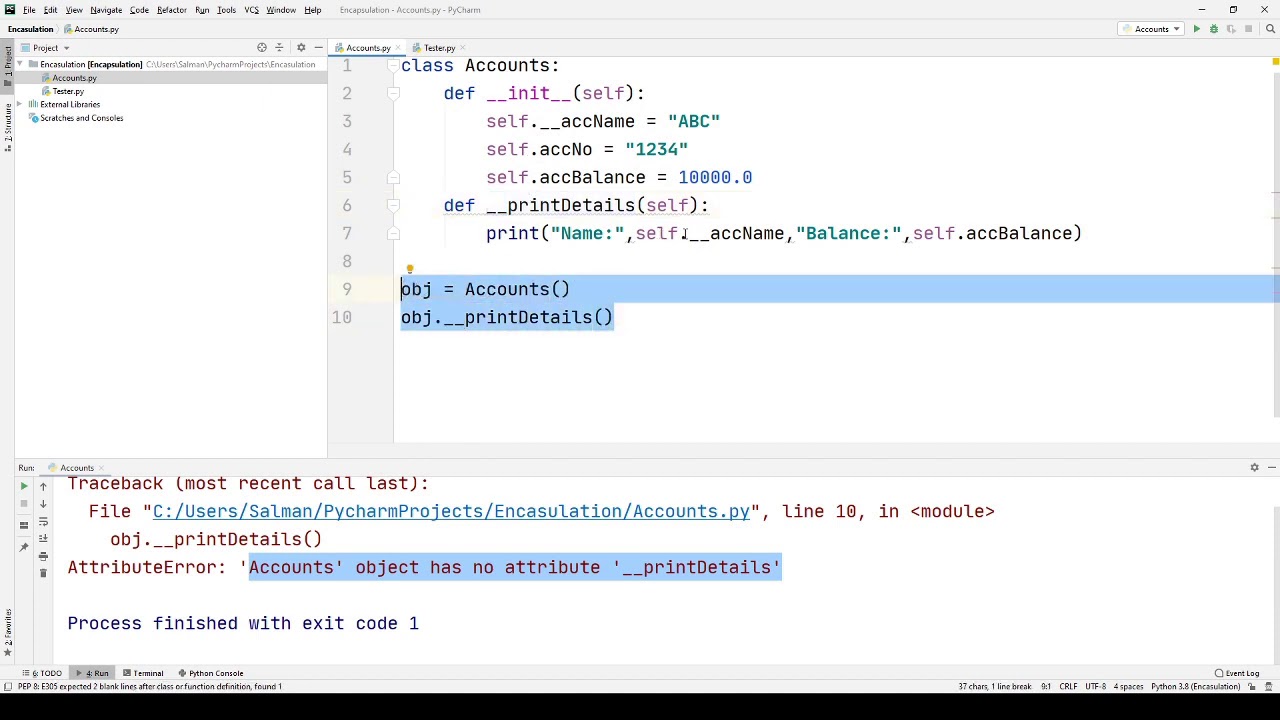Close the Accounts.py editor tab

tap(399, 48)
